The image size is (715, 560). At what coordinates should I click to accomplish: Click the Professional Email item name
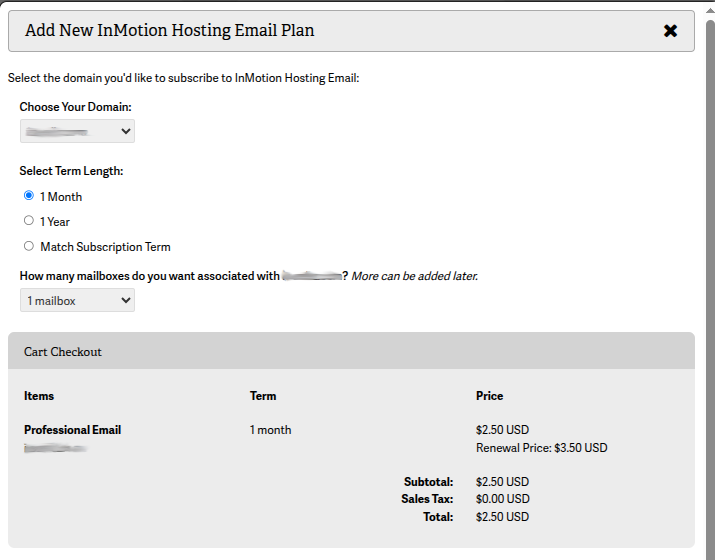pyautogui.click(x=72, y=430)
